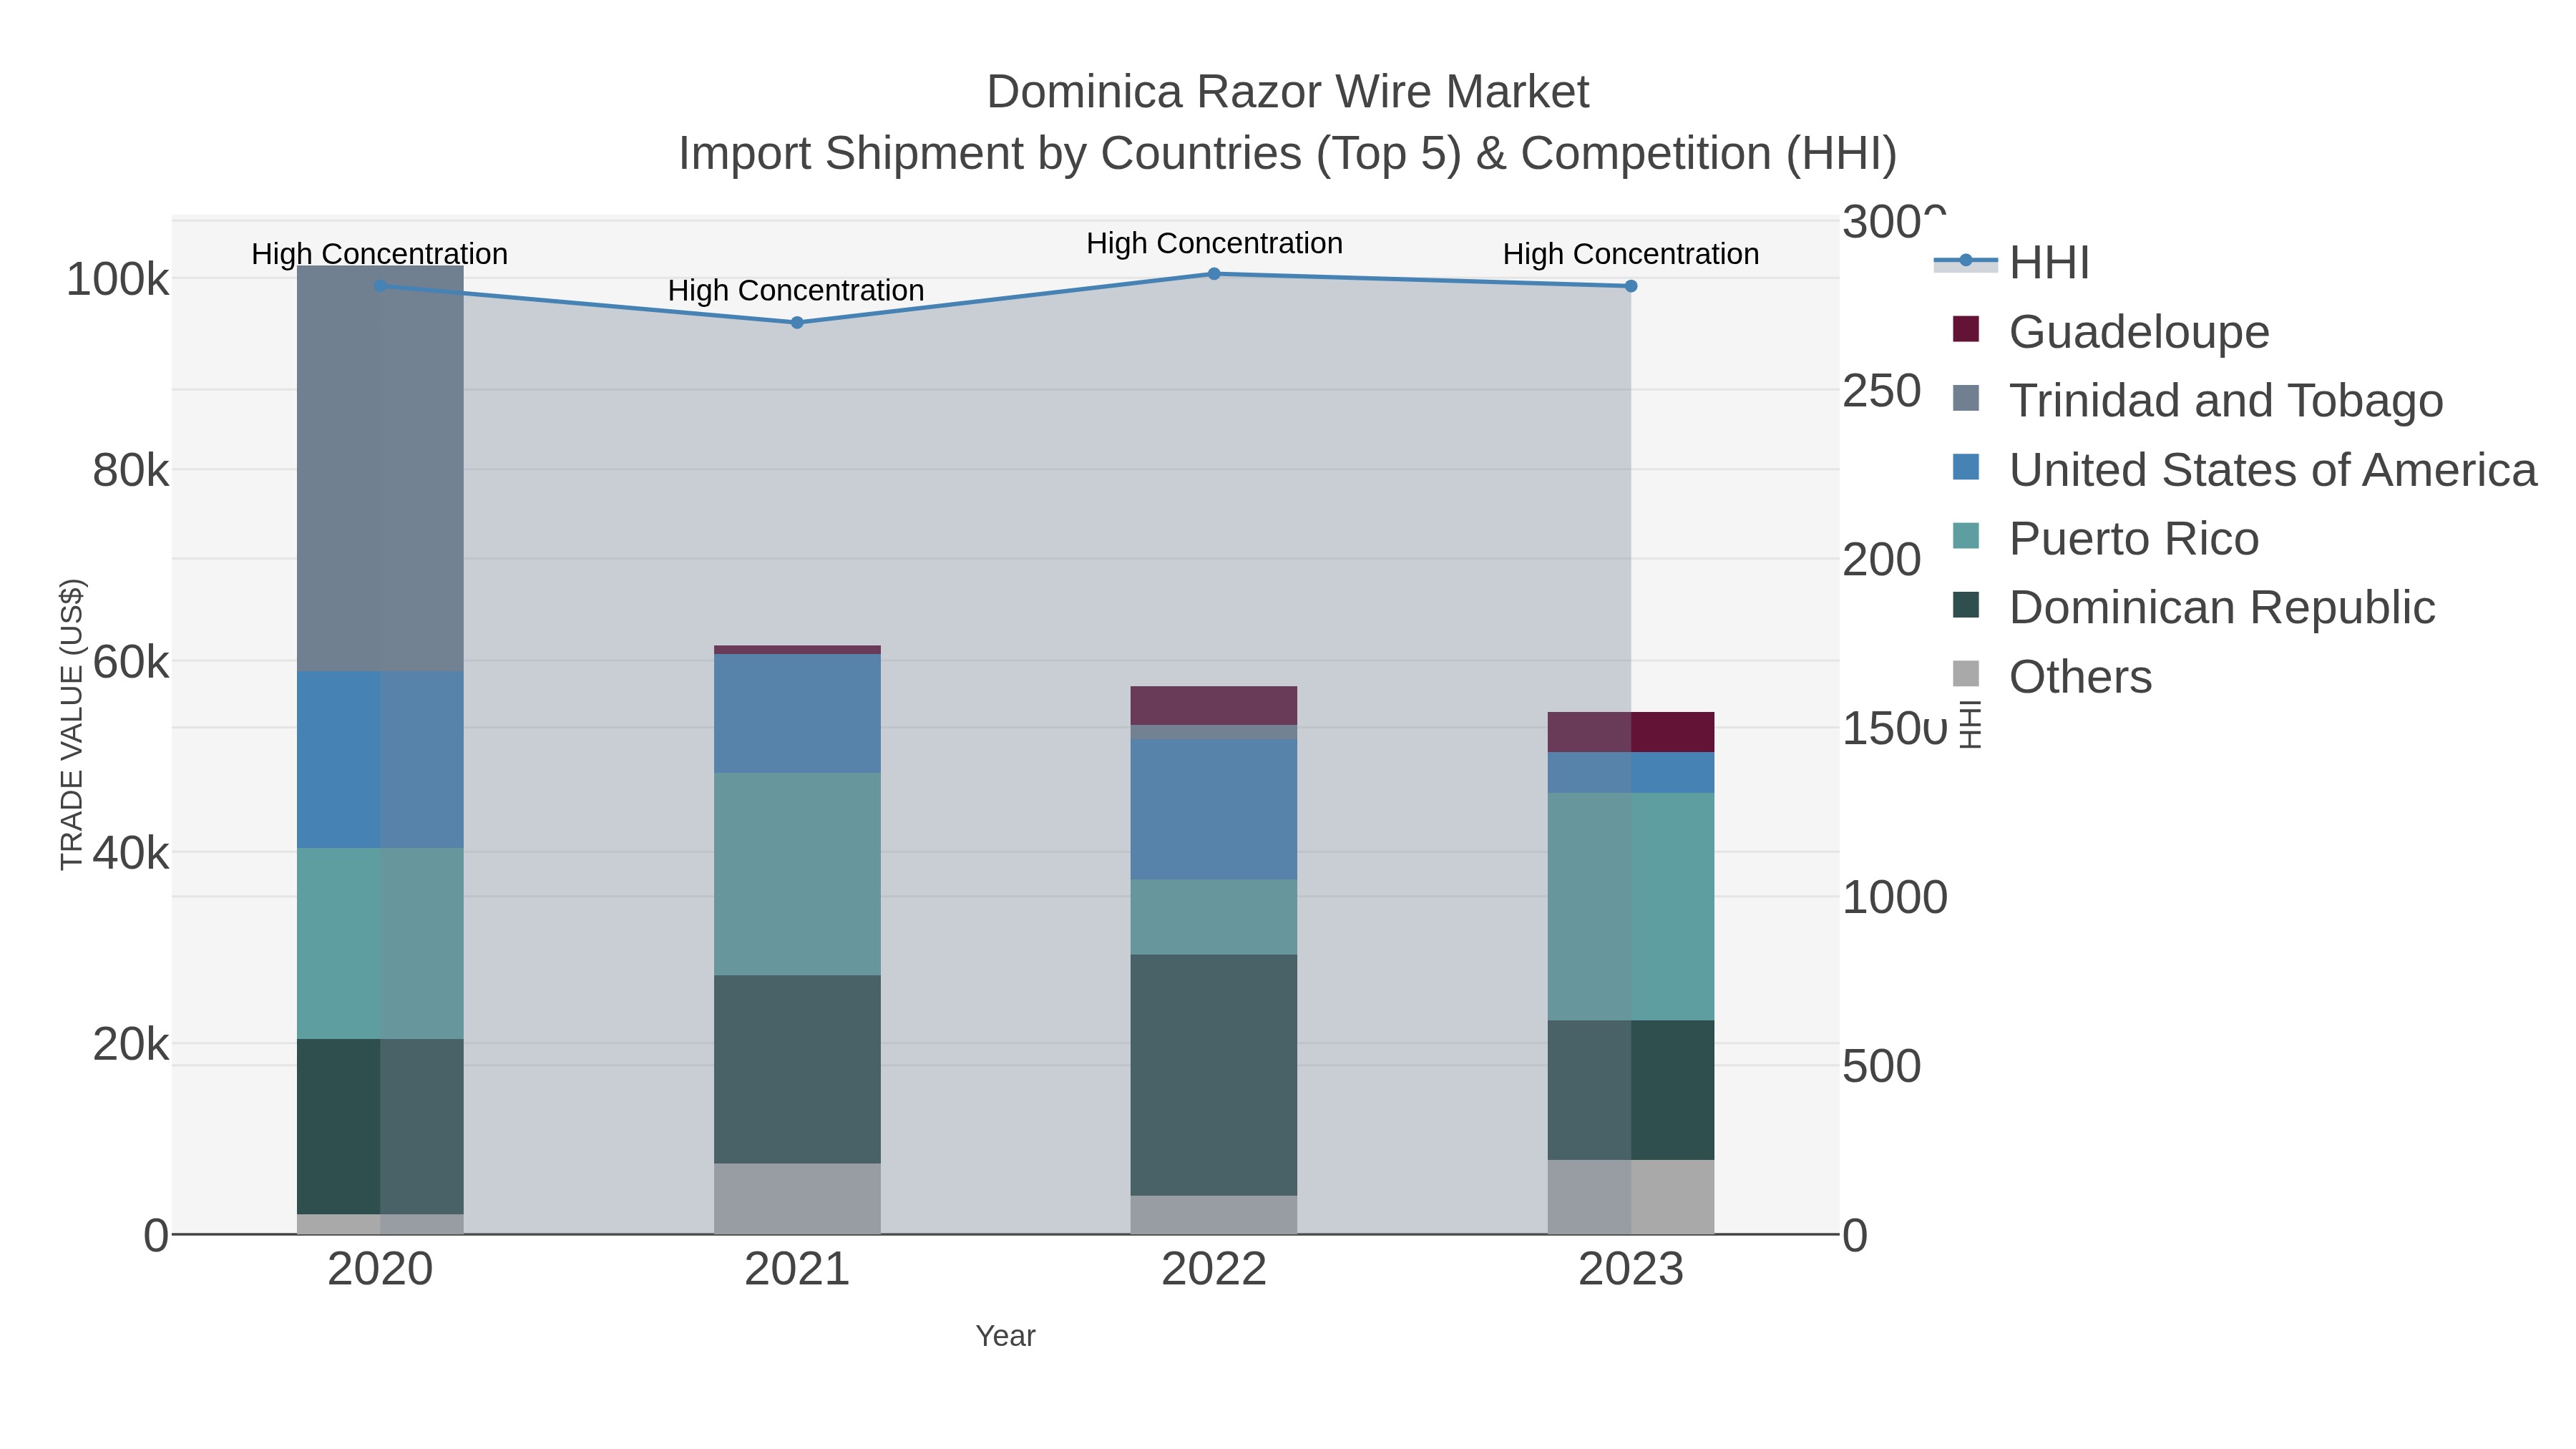Select the United States segment of 2021 bar

[797, 714]
